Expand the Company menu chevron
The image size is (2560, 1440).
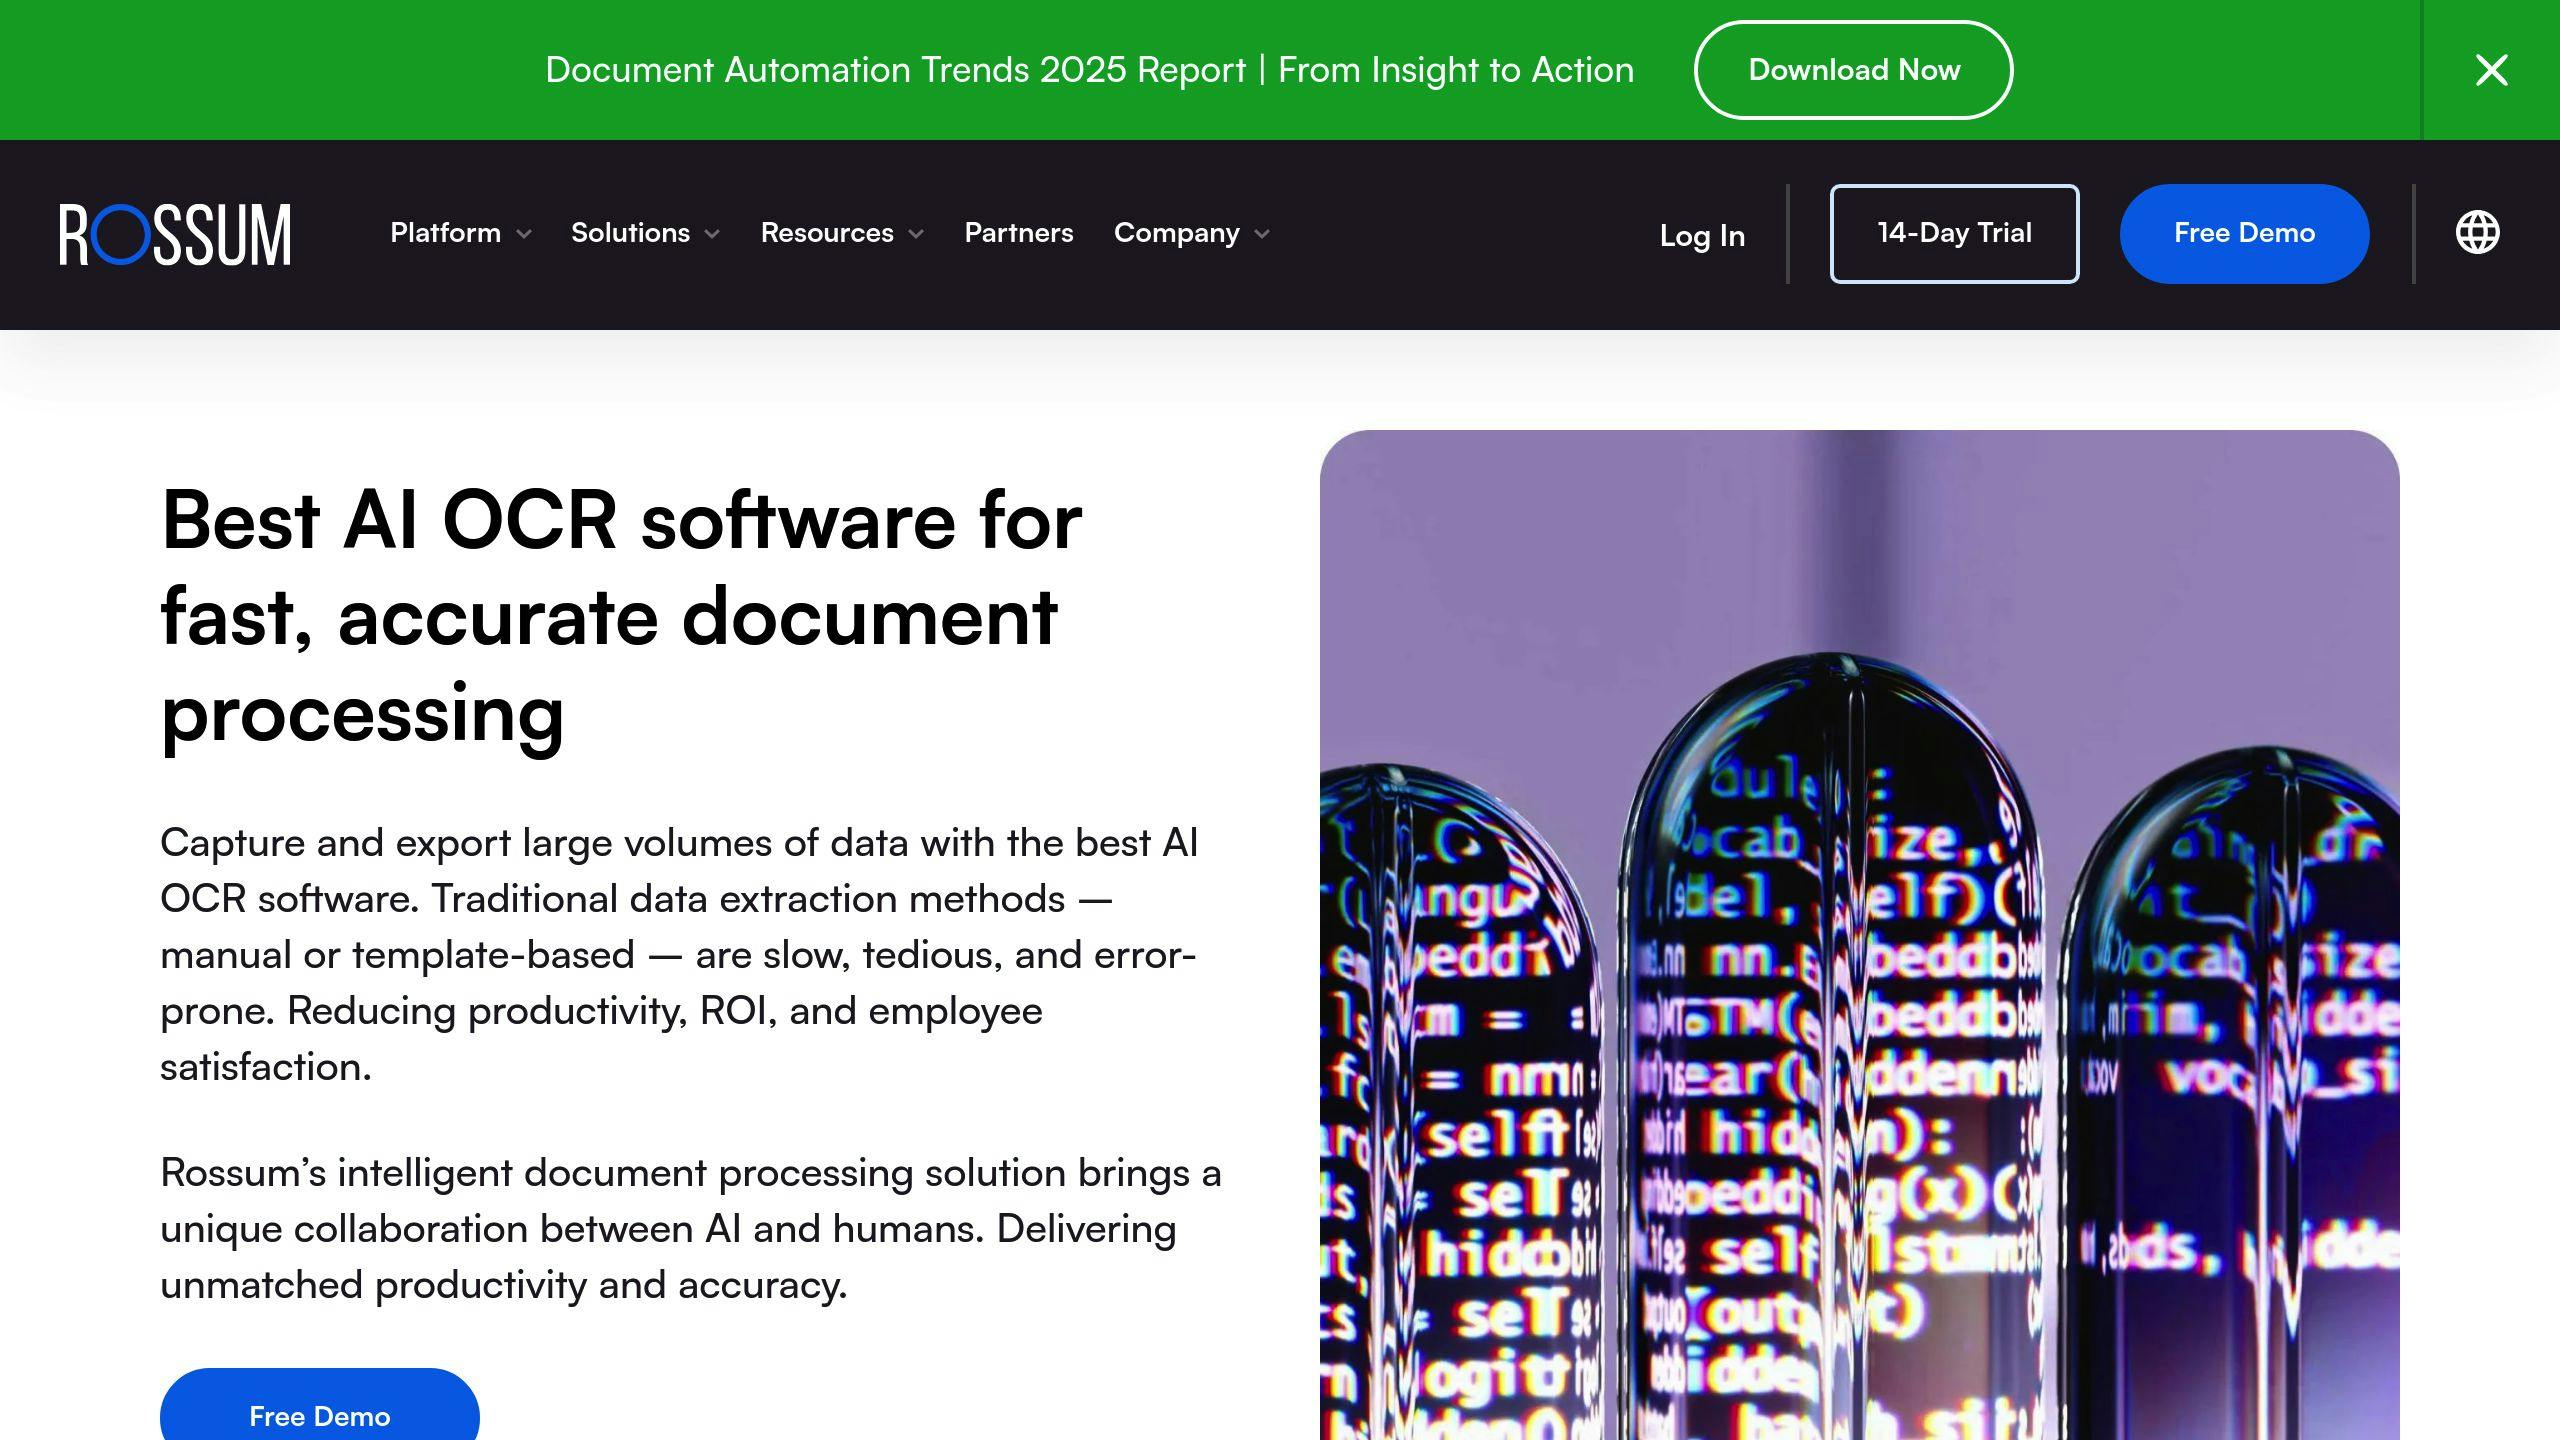point(1262,234)
